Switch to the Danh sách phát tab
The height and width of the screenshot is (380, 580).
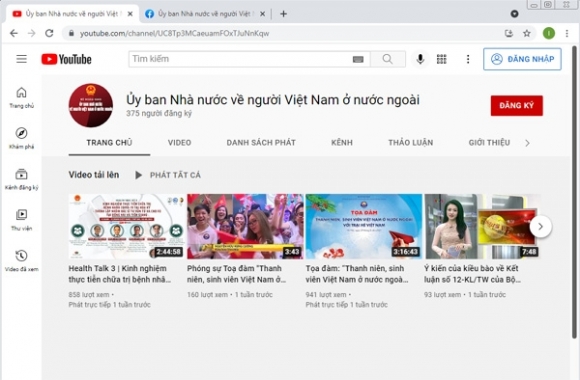coord(261,143)
